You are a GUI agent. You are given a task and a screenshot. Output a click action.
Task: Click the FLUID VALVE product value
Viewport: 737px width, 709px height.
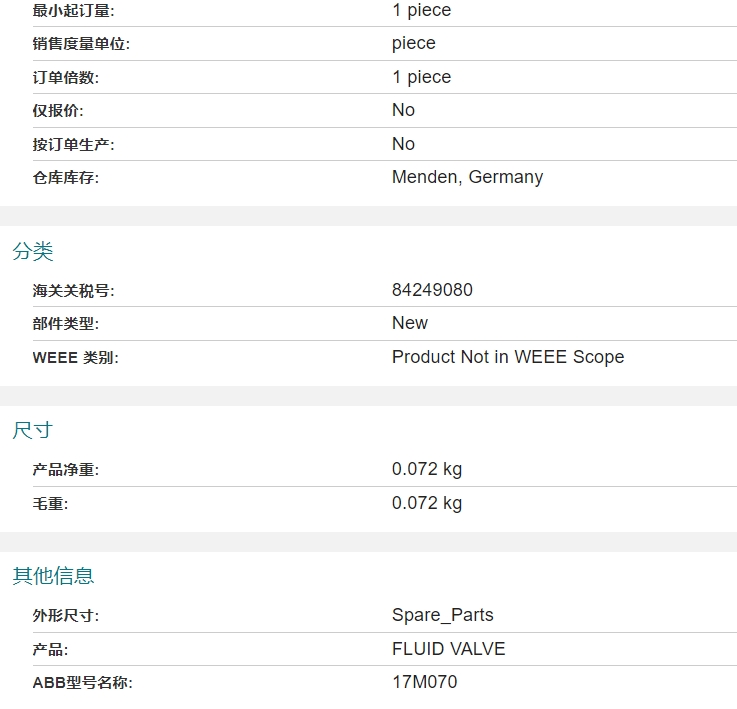[448, 649]
